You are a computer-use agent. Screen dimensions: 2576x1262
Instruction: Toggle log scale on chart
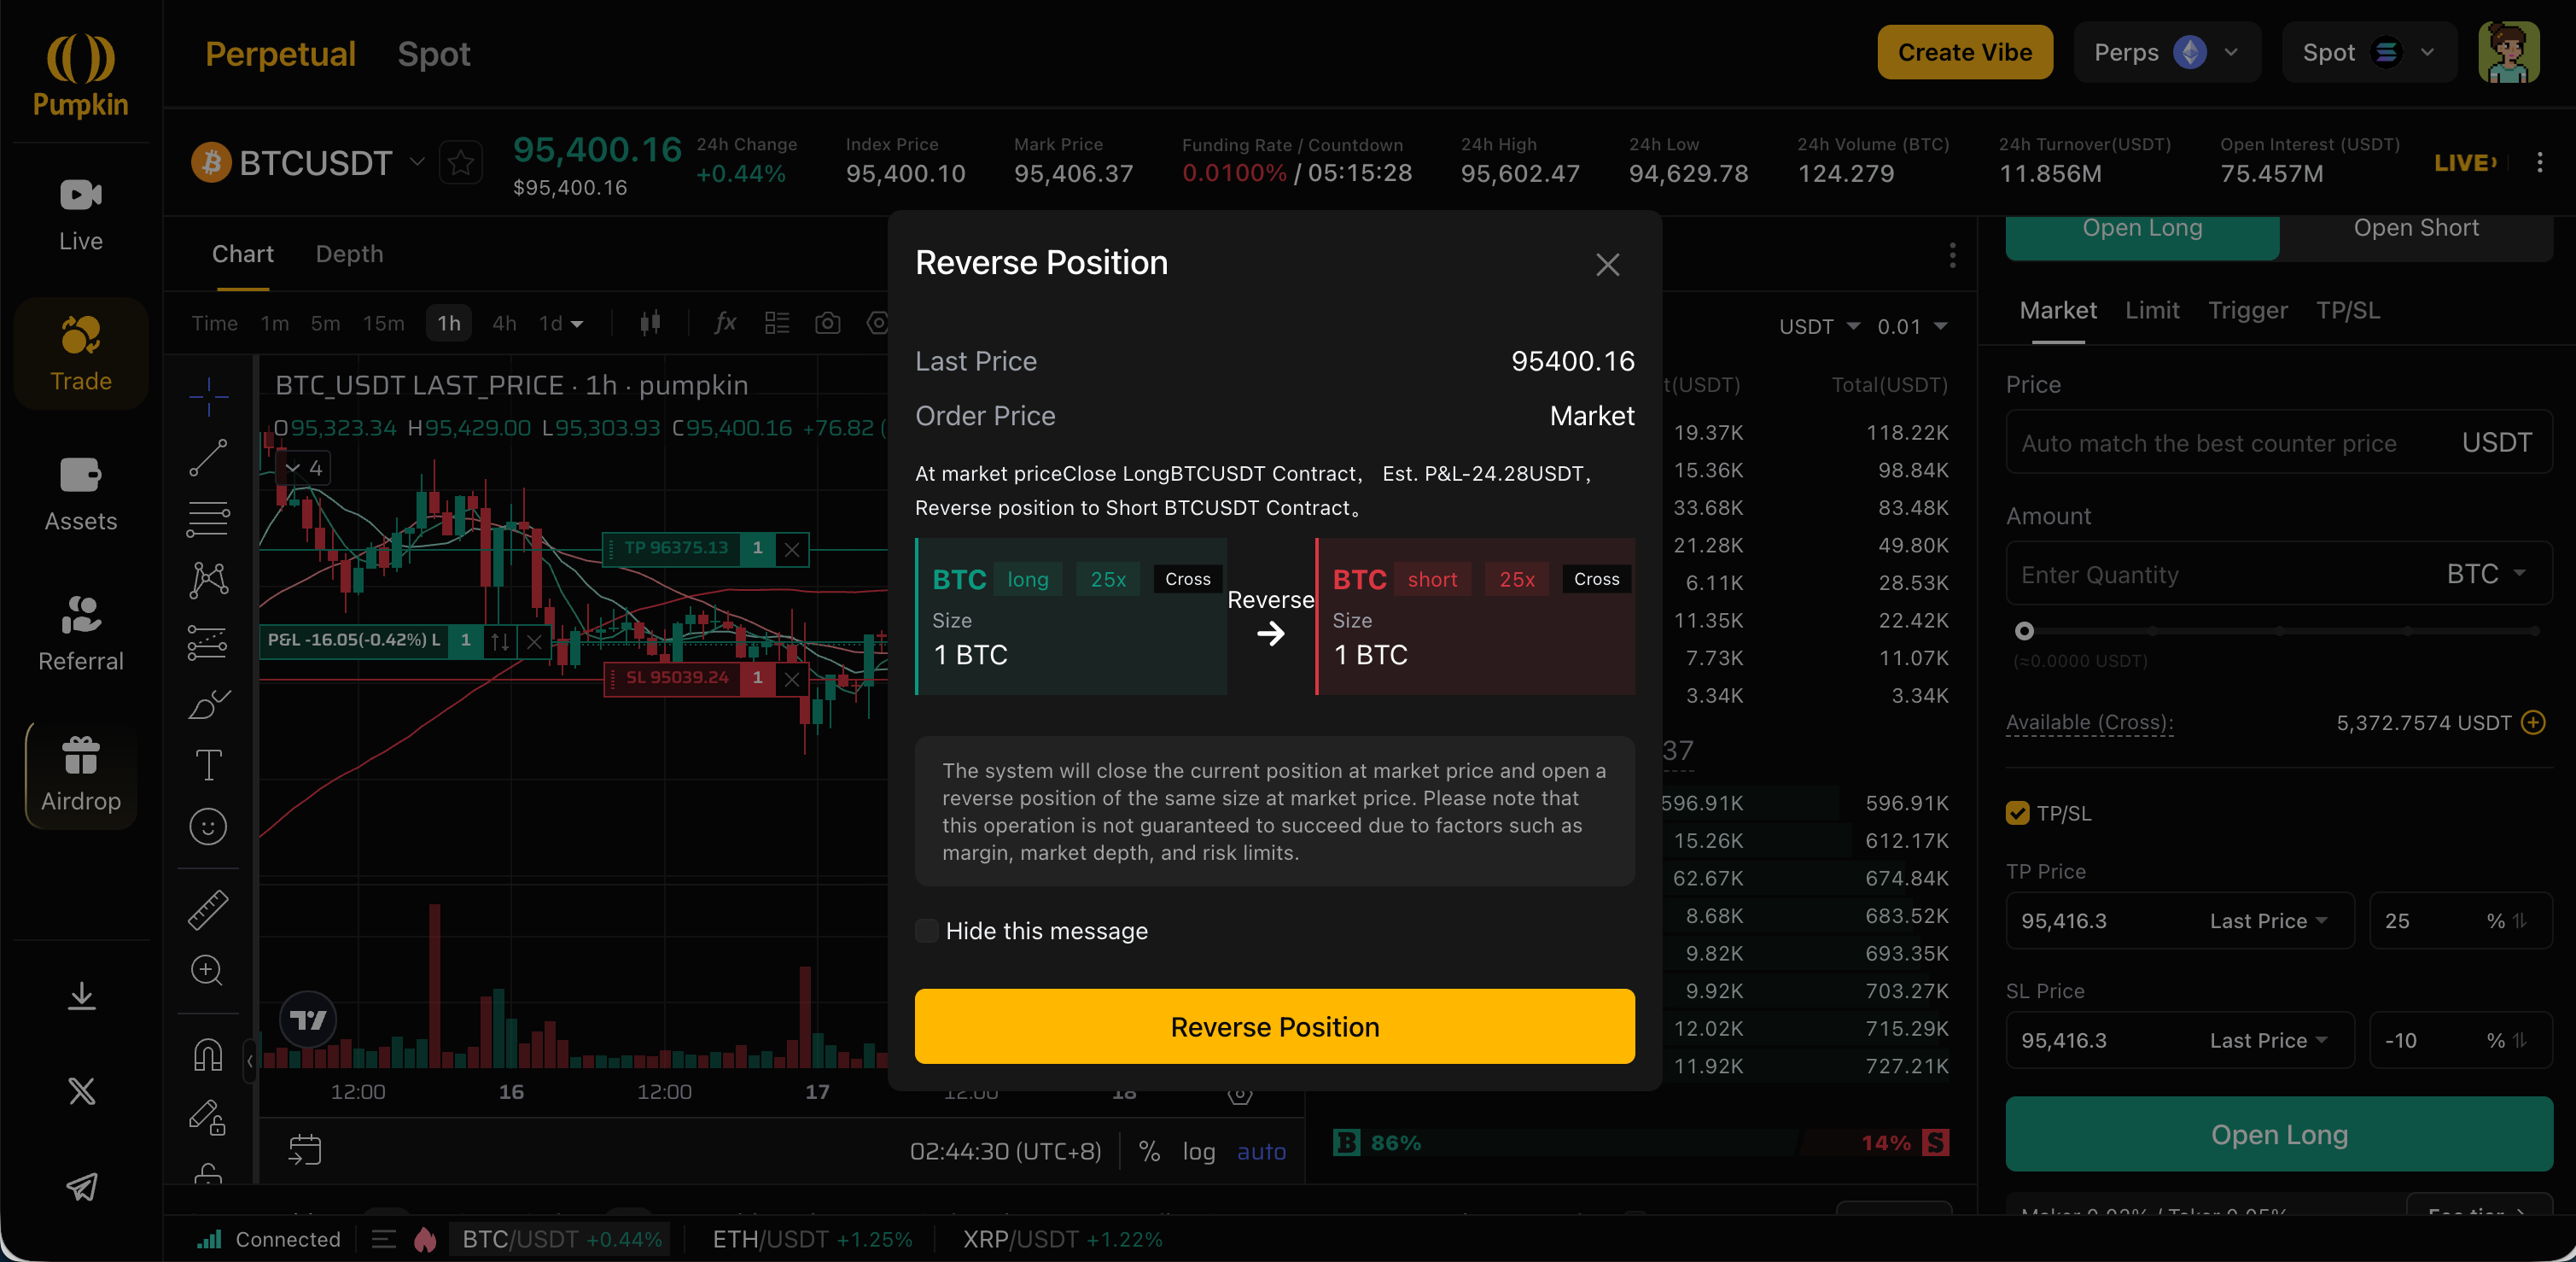1198,1152
